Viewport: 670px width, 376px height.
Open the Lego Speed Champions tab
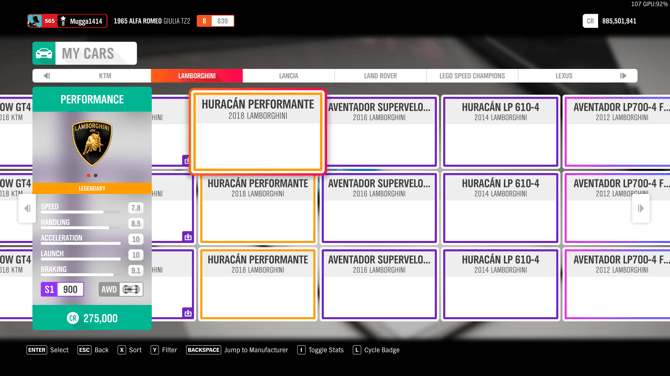(x=472, y=76)
